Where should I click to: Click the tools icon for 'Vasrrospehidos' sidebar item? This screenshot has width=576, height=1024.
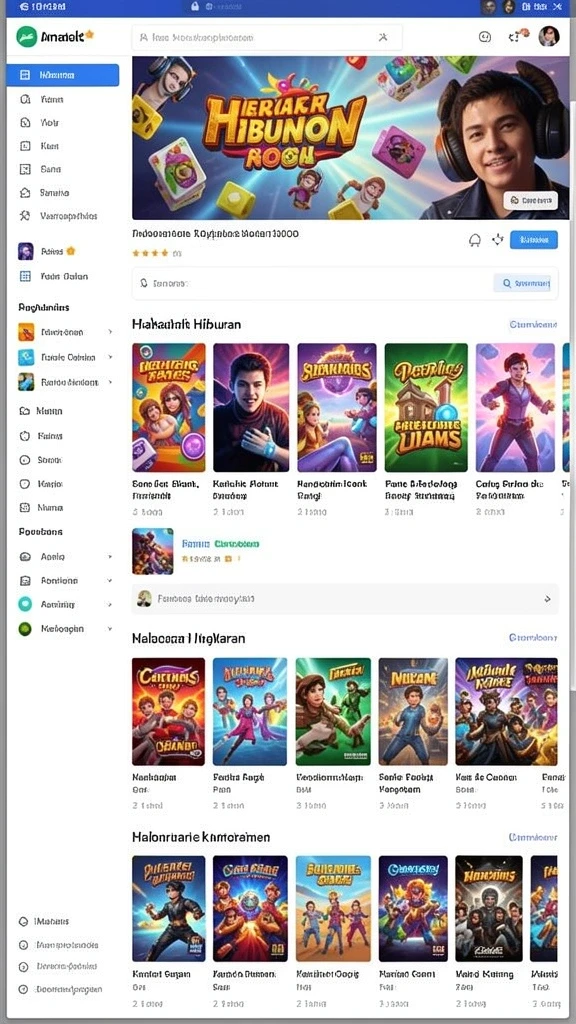25,216
